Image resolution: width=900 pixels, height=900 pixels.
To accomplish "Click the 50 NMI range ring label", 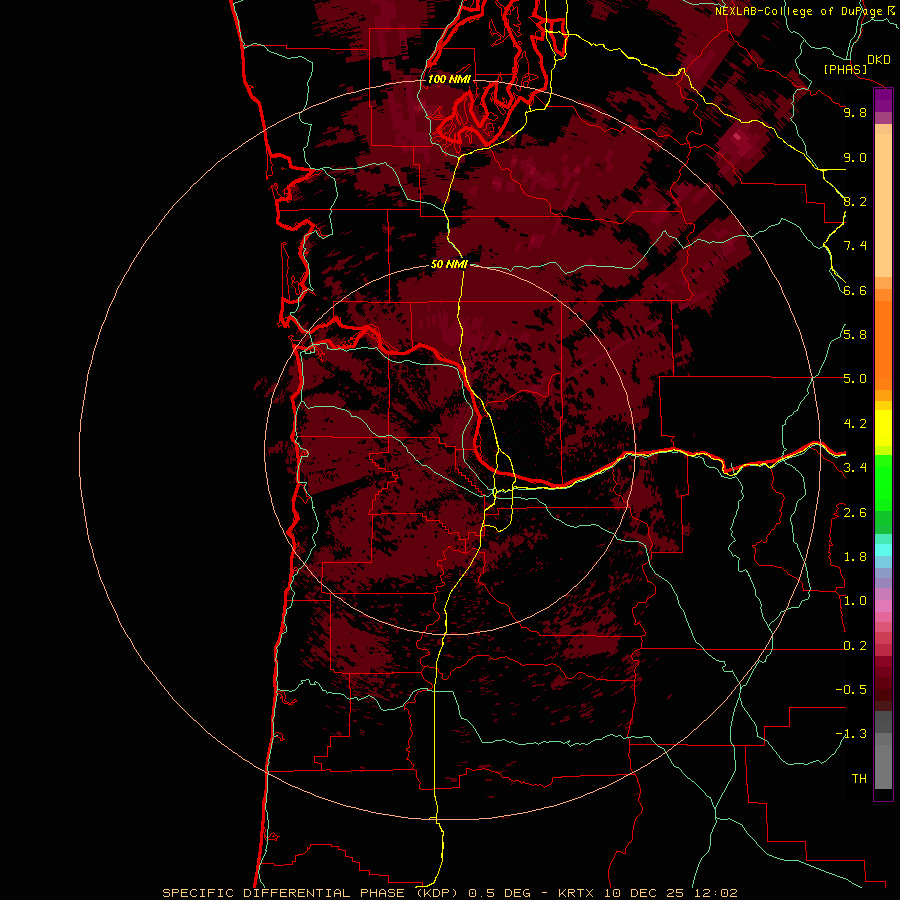I will (449, 264).
